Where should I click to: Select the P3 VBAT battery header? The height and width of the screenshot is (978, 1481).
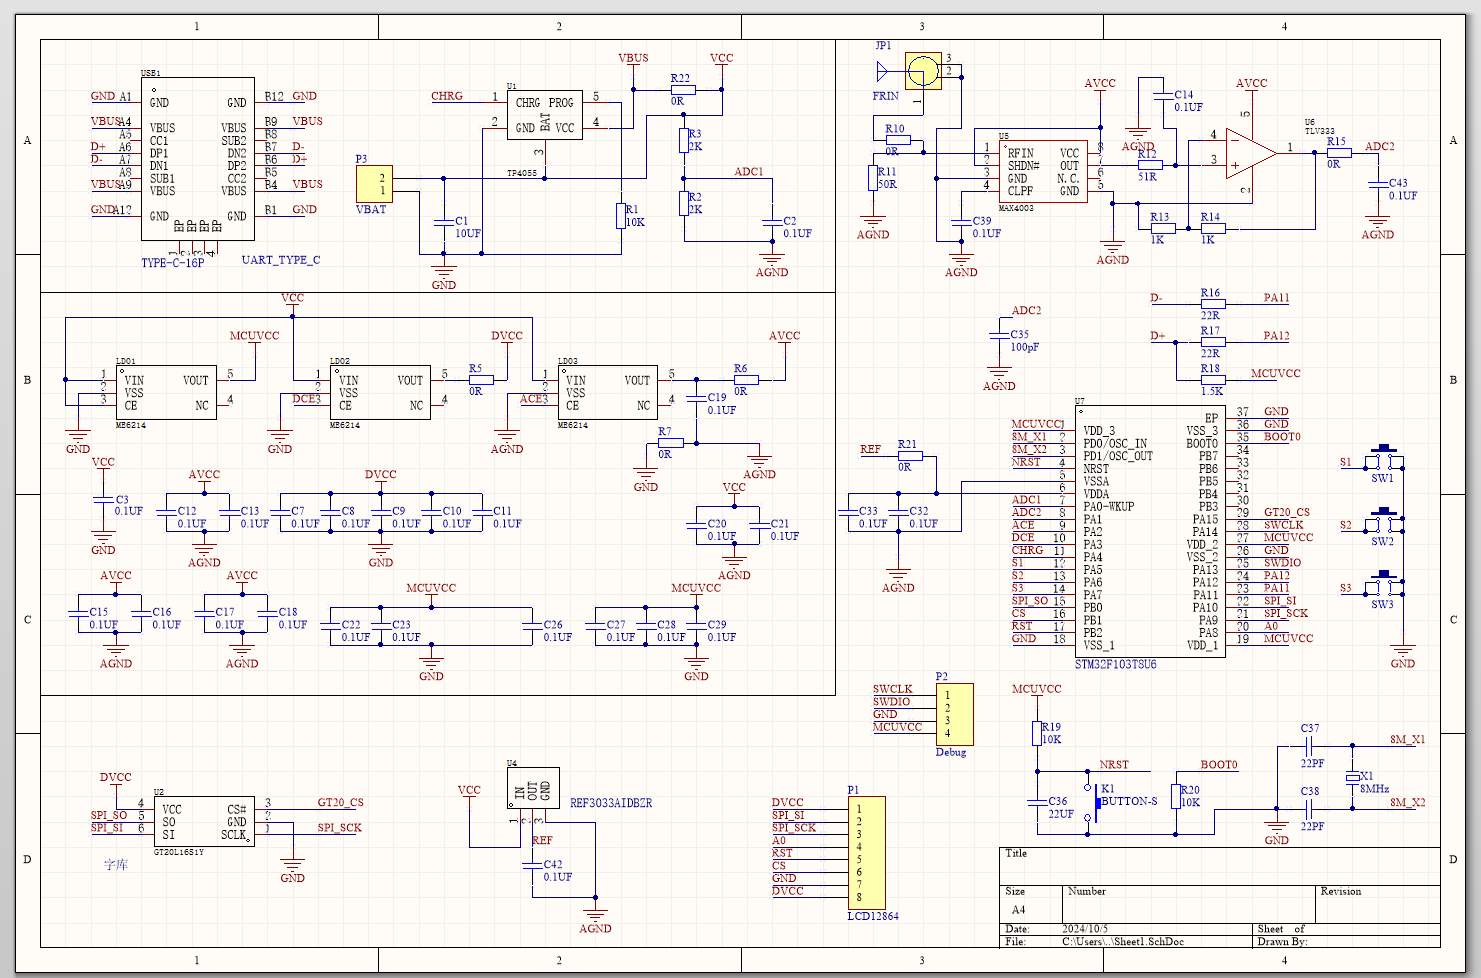pos(374,184)
